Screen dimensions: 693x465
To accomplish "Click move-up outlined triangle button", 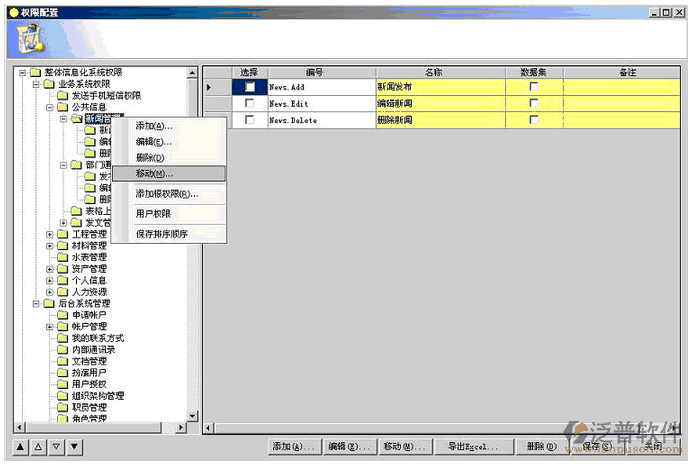I will (x=38, y=447).
